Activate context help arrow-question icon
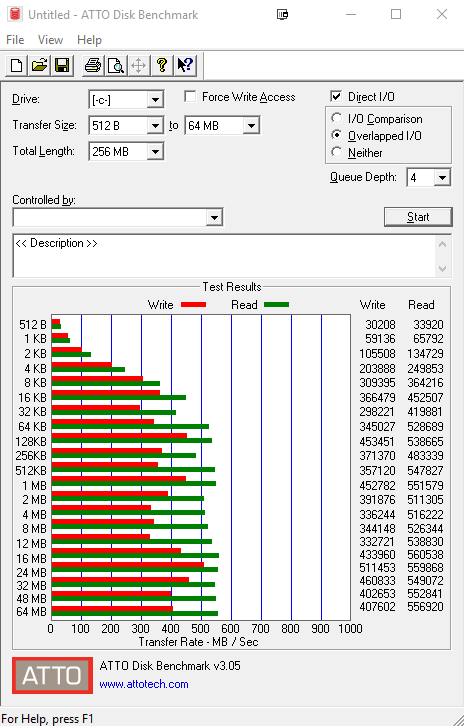 click(186, 65)
